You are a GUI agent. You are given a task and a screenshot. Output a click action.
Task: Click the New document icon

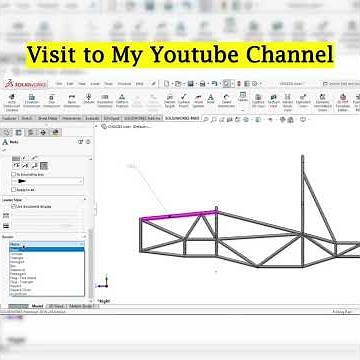(167, 84)
